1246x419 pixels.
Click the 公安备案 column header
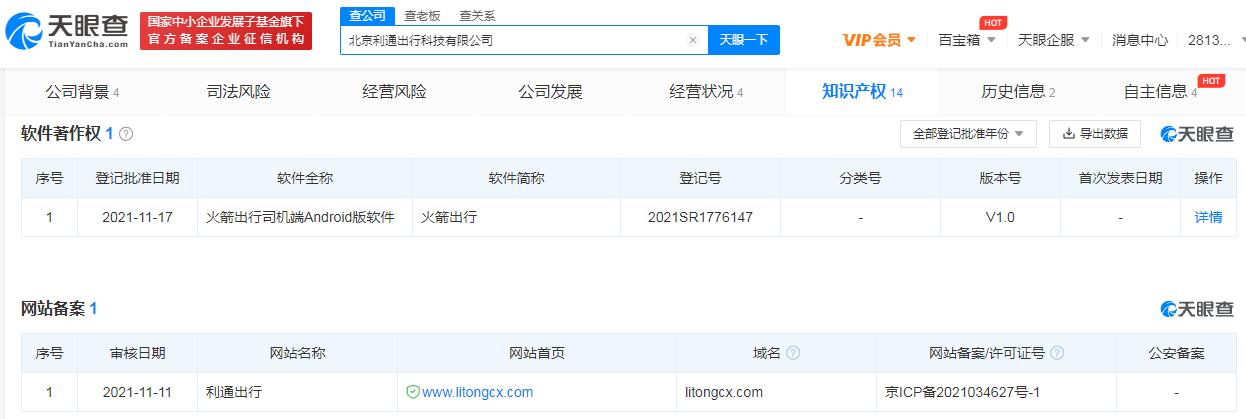[1176, 353]
